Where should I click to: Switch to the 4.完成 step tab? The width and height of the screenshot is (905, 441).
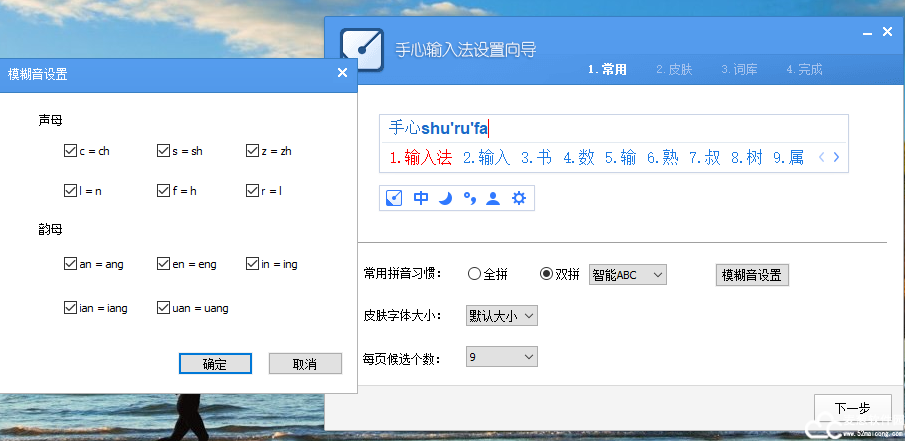point(804,70)
